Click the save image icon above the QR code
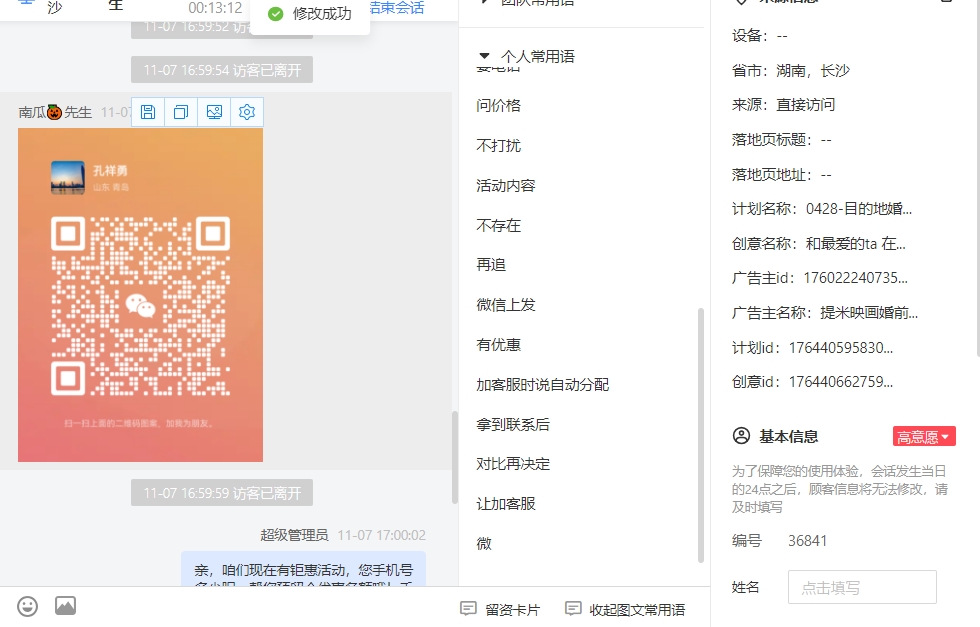The width and height of the screenshot is (980, 627). point(148,112)
